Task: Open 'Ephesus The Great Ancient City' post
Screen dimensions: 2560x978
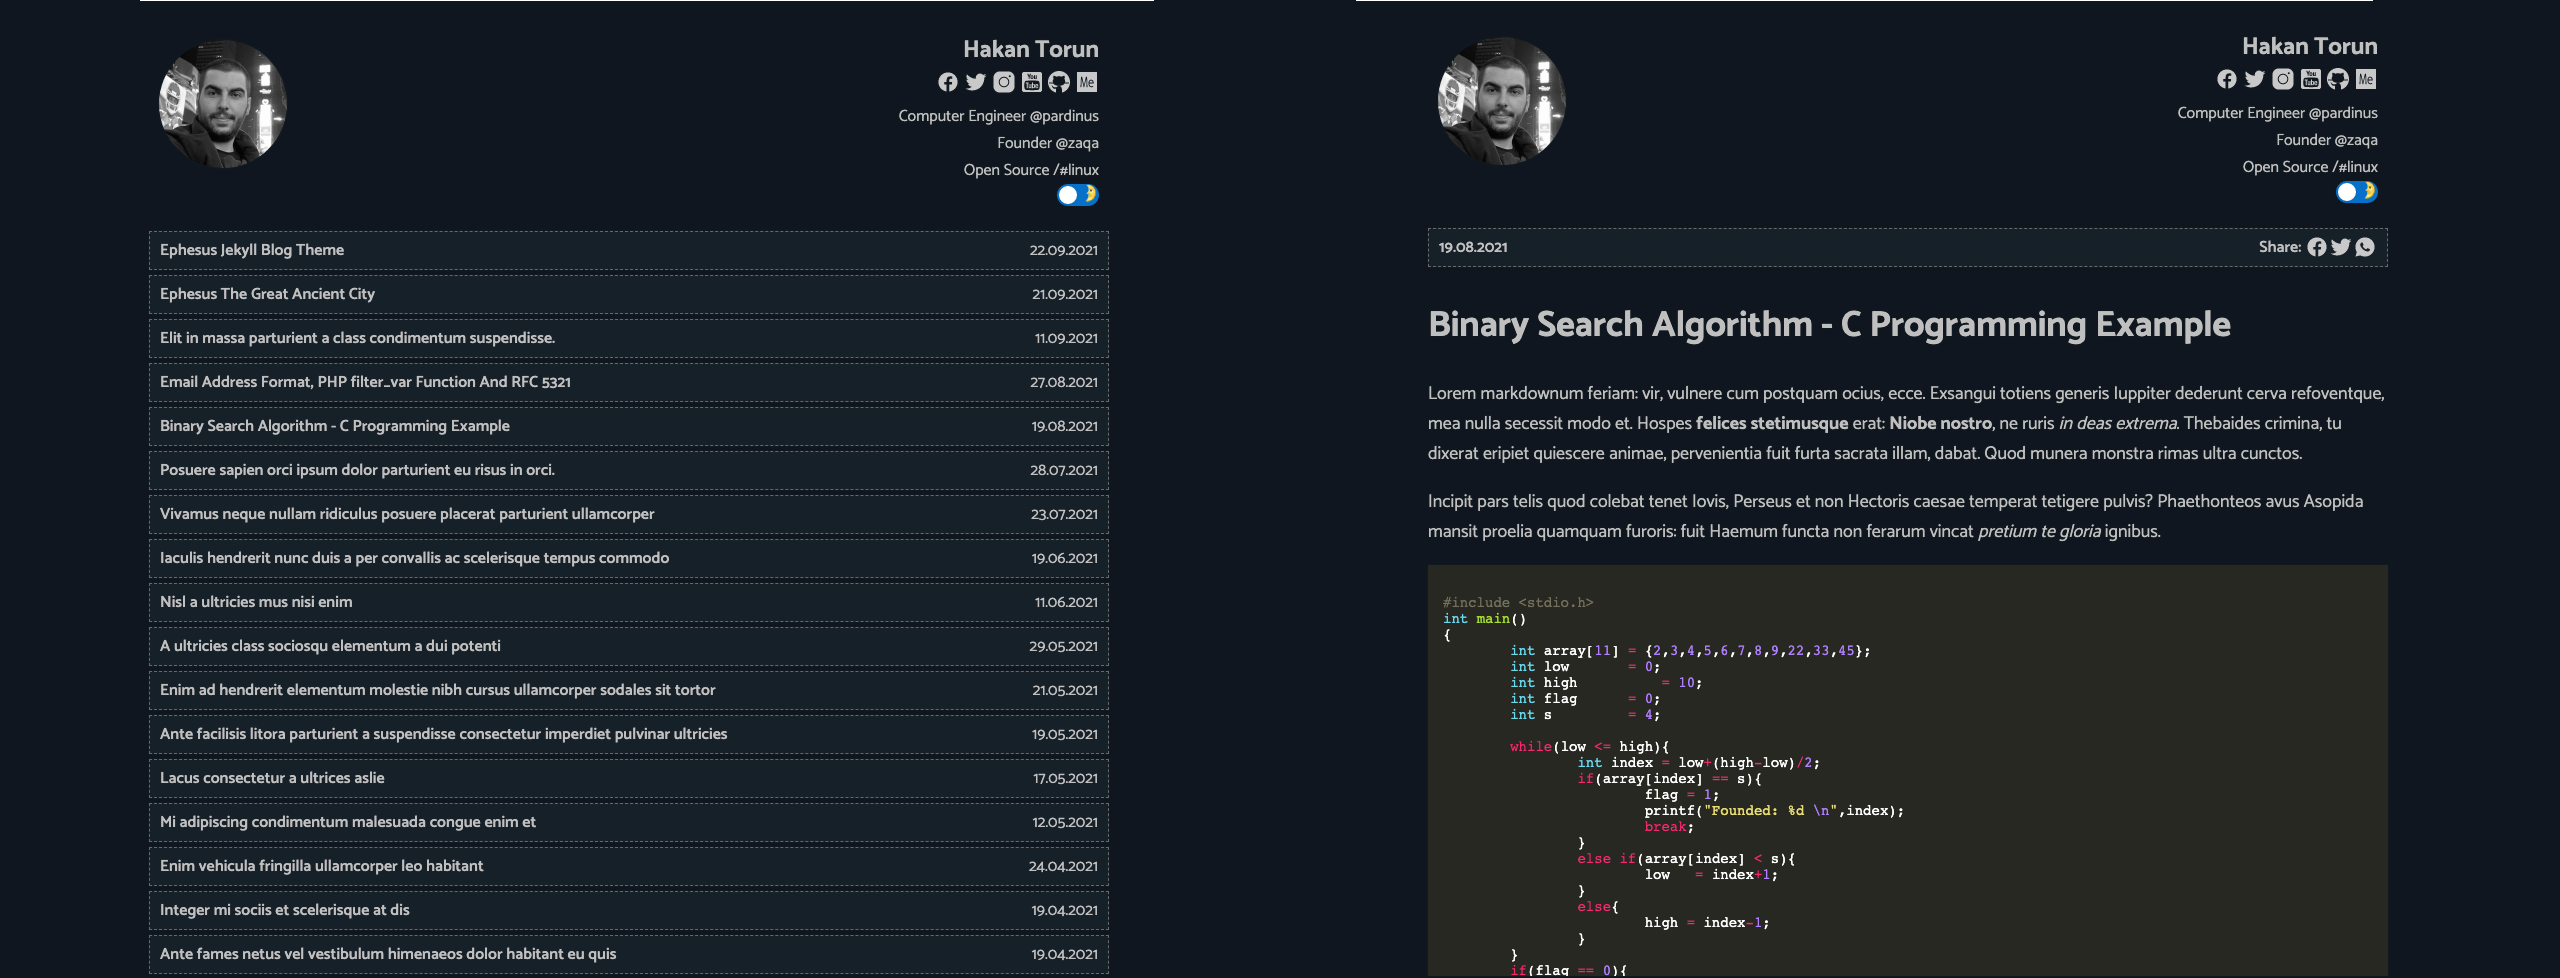Action: (x=267, y=294)
